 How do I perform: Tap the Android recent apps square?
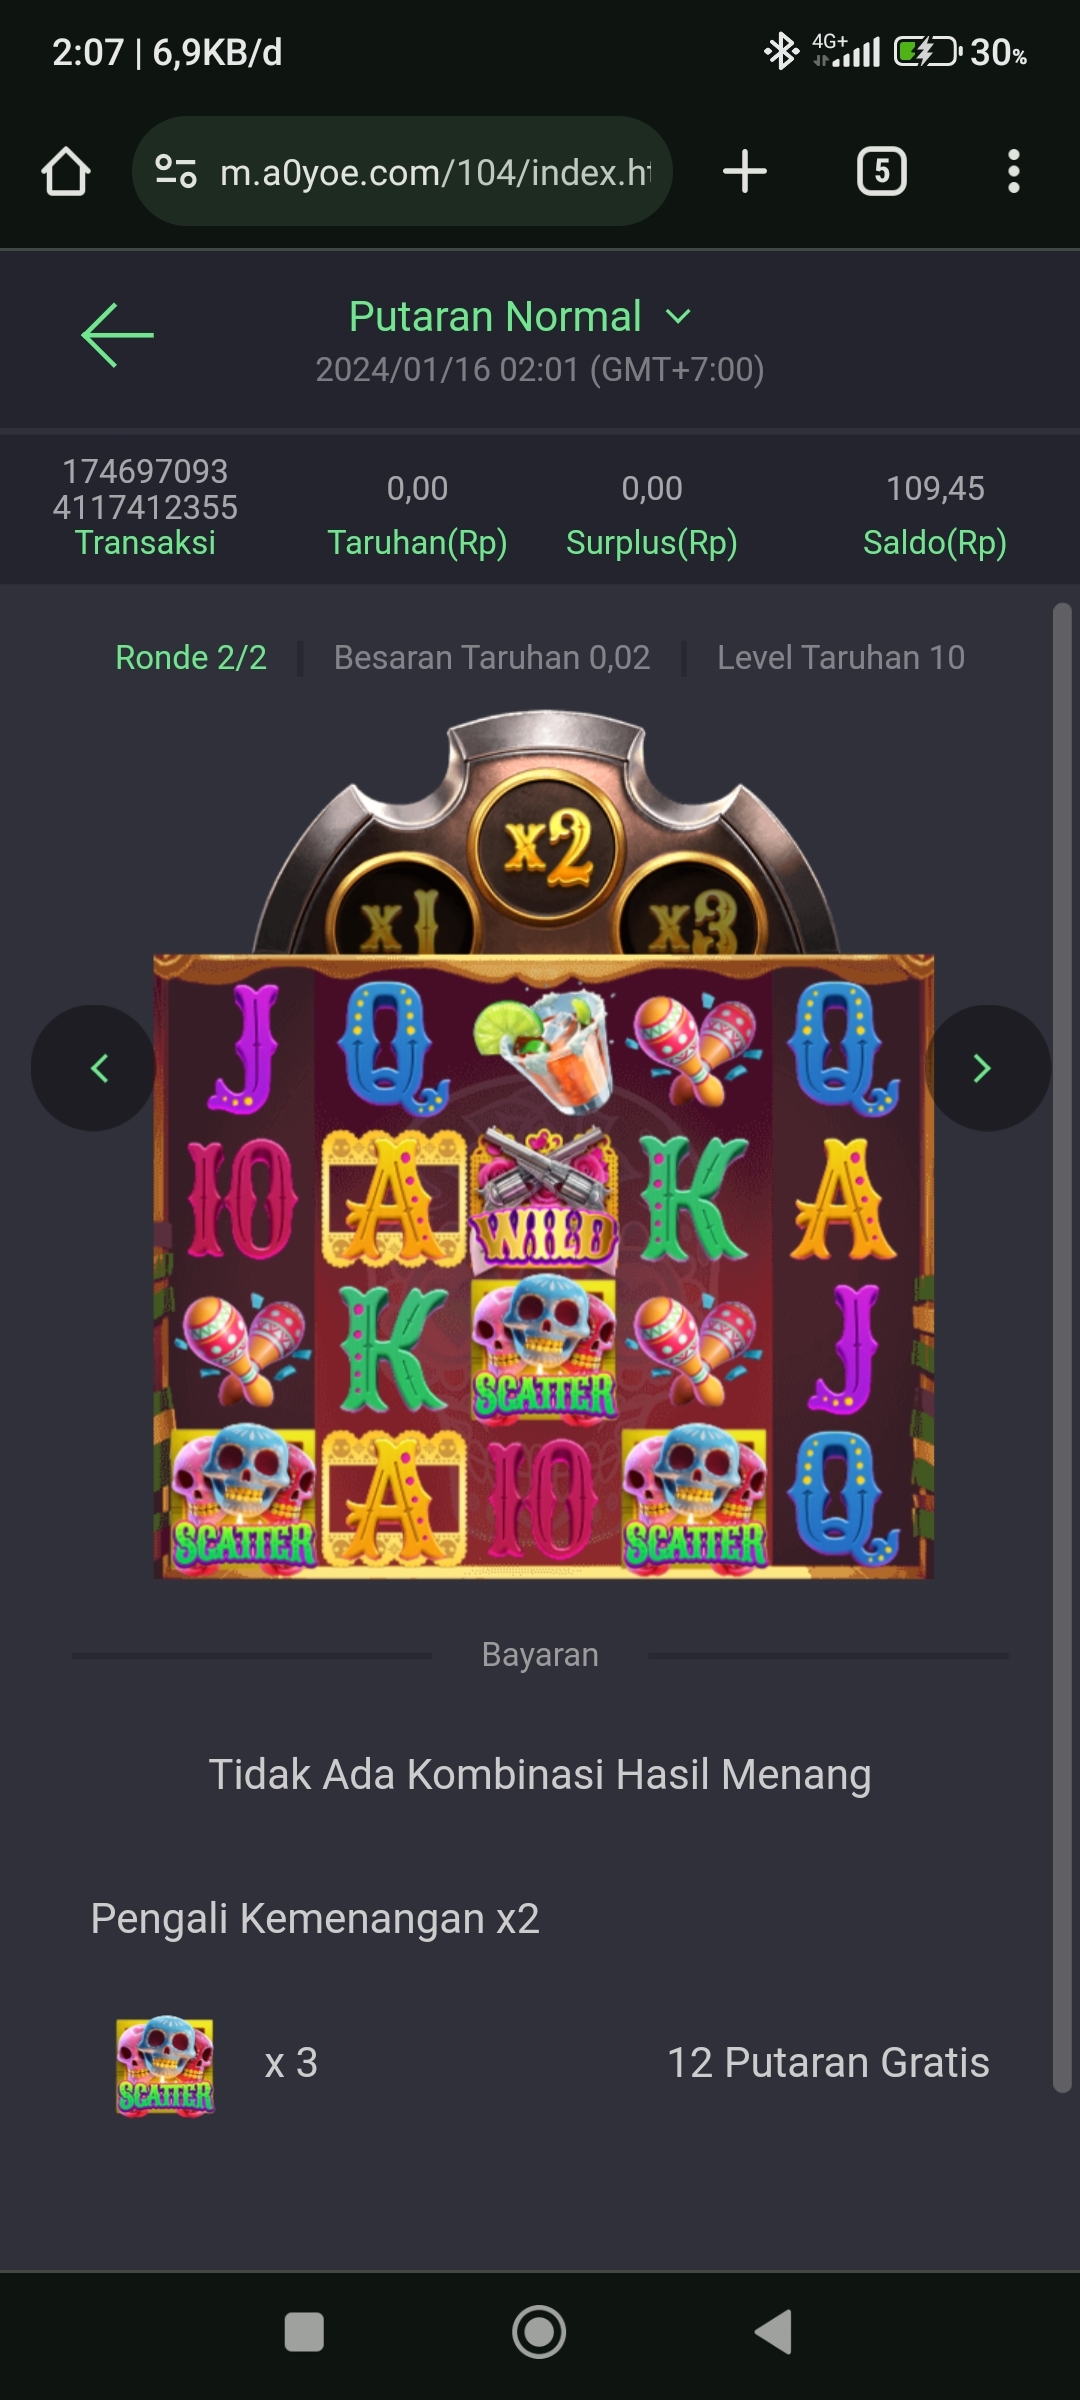[304, 2332]
